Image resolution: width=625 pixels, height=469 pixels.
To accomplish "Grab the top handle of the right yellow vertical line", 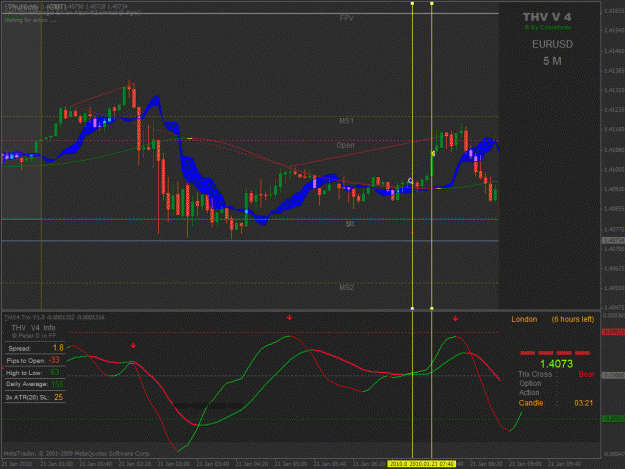I will tap(432, 4).
